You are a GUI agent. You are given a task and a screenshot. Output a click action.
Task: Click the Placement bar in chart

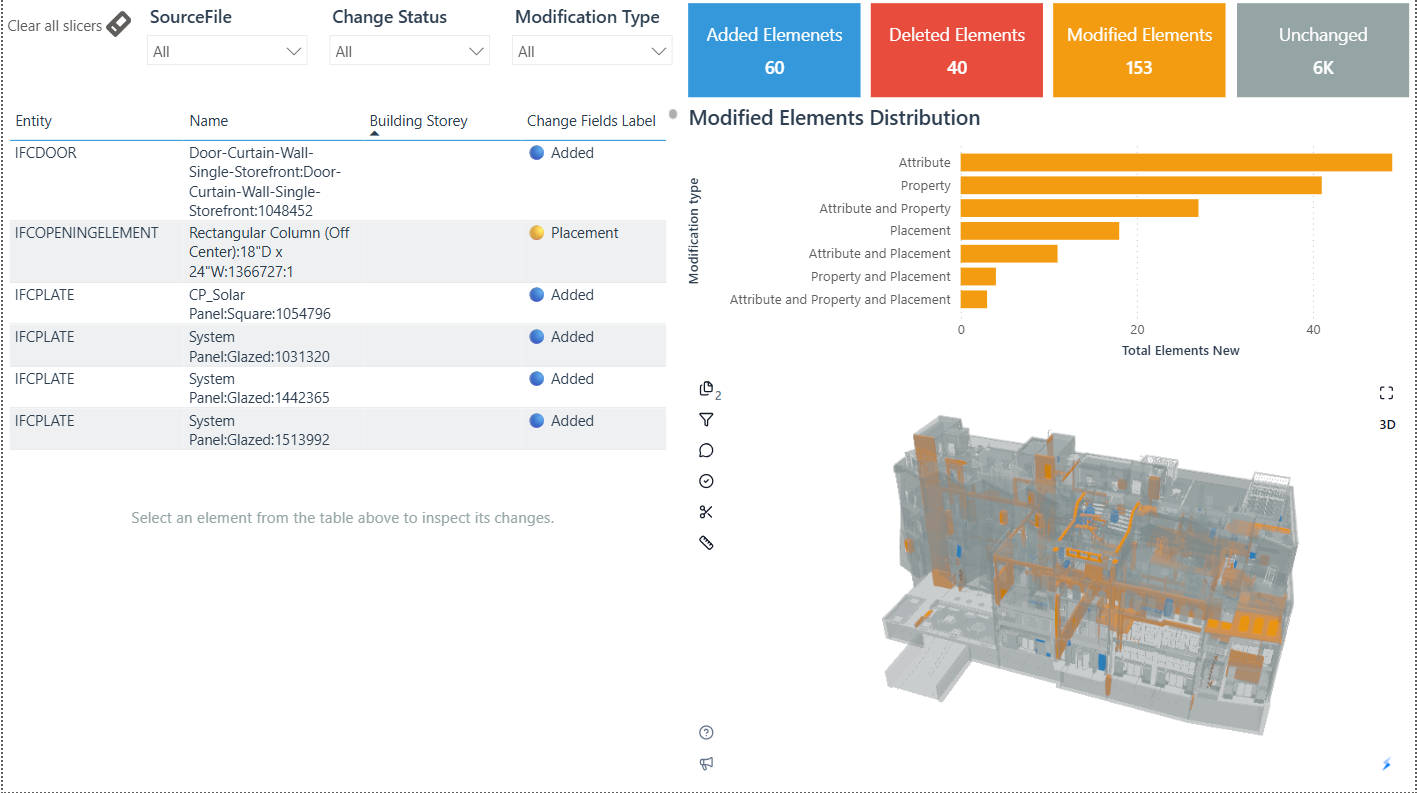pyautogui.click(x=1040, y=231)
